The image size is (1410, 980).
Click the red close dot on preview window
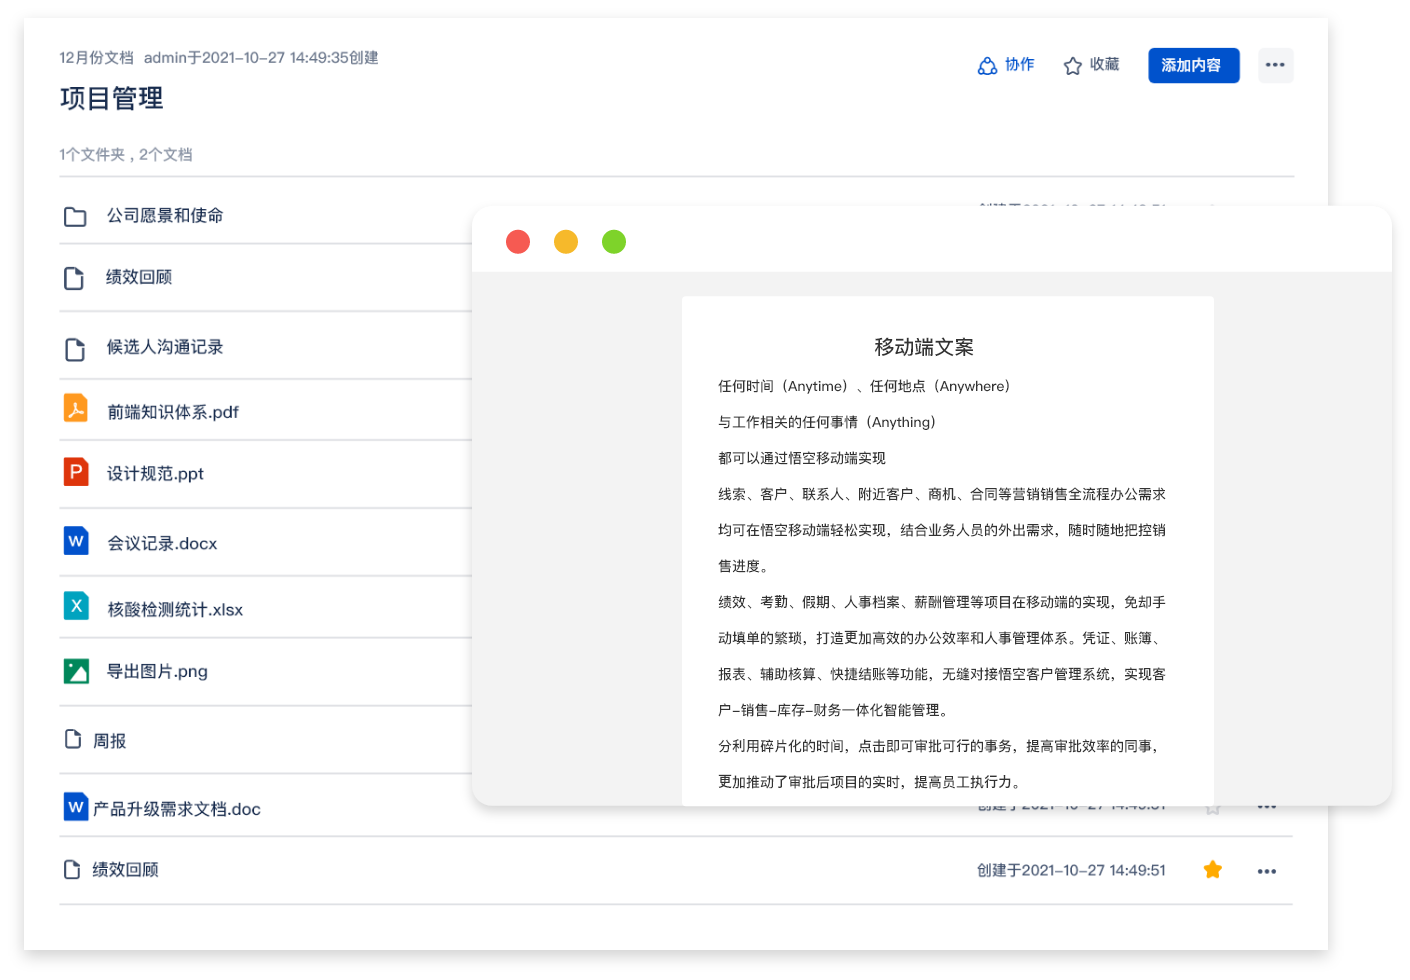pos(518,242)
